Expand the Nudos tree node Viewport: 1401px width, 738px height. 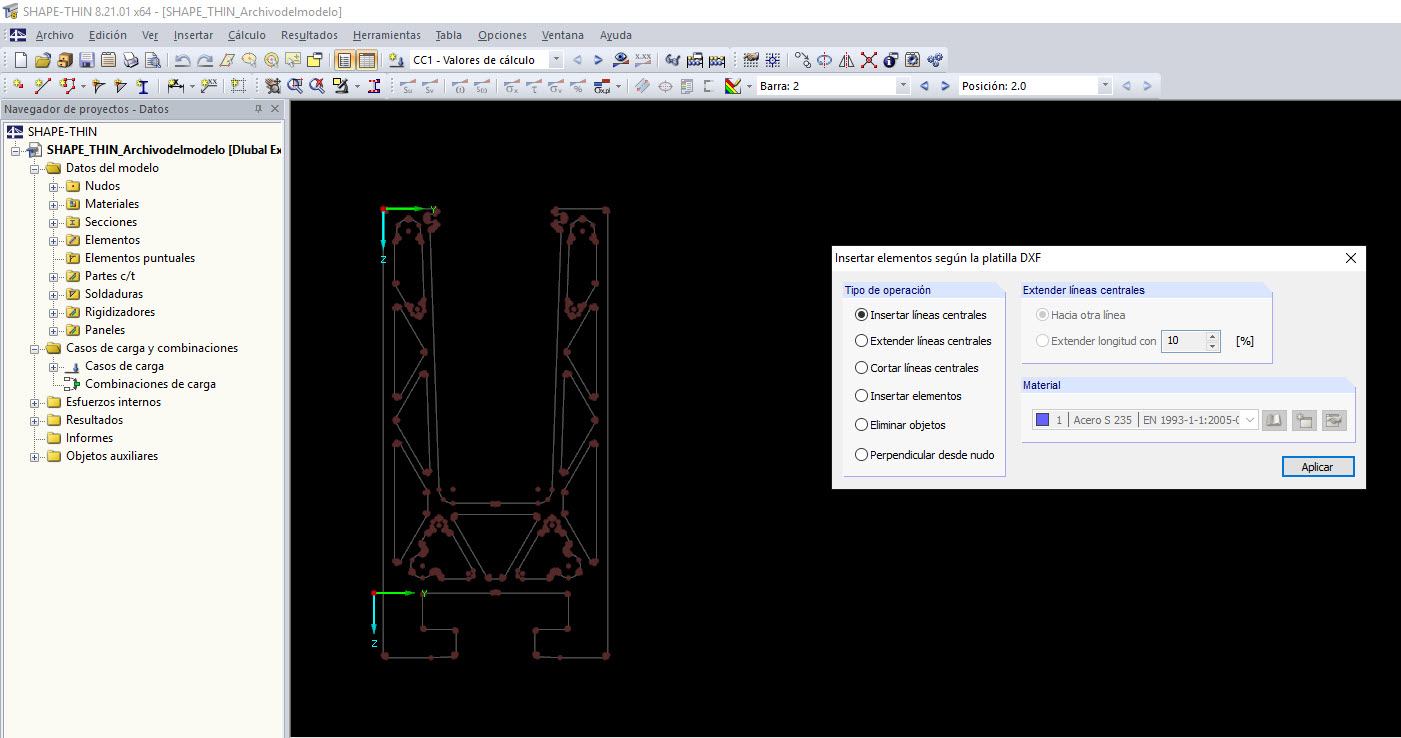click(54, 186)
